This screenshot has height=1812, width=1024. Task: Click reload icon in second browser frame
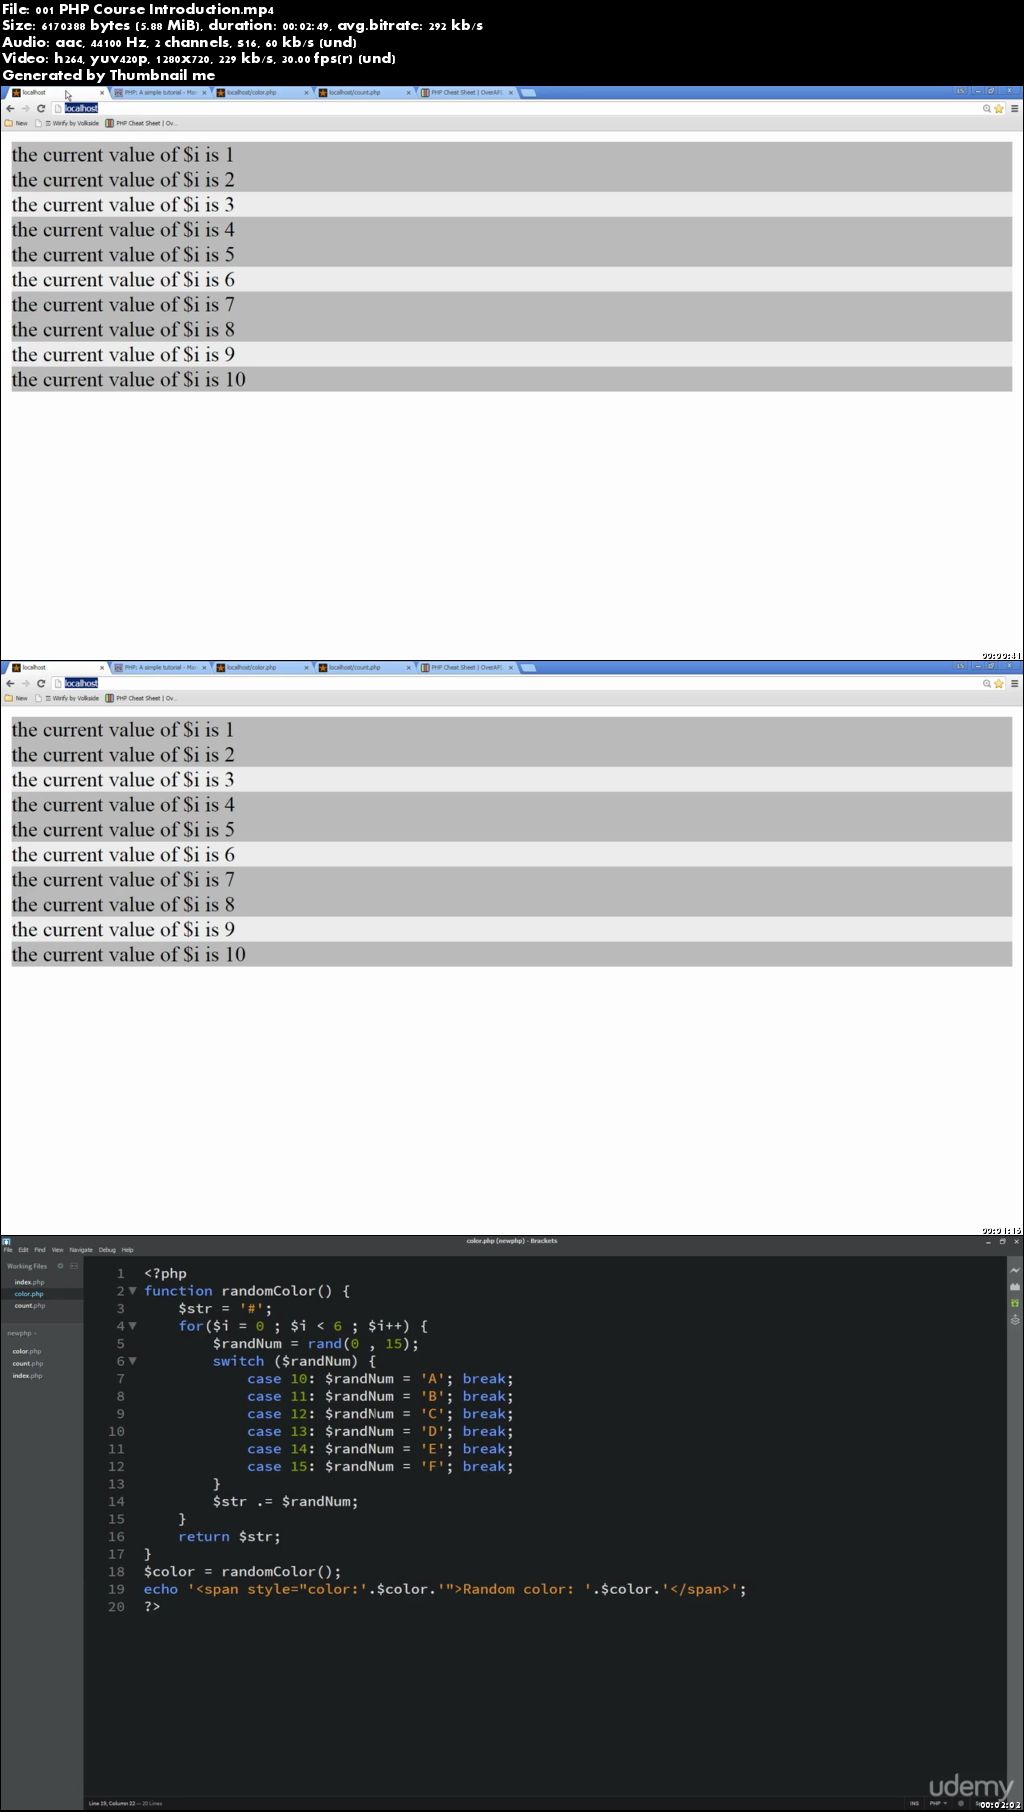[41, 683]
